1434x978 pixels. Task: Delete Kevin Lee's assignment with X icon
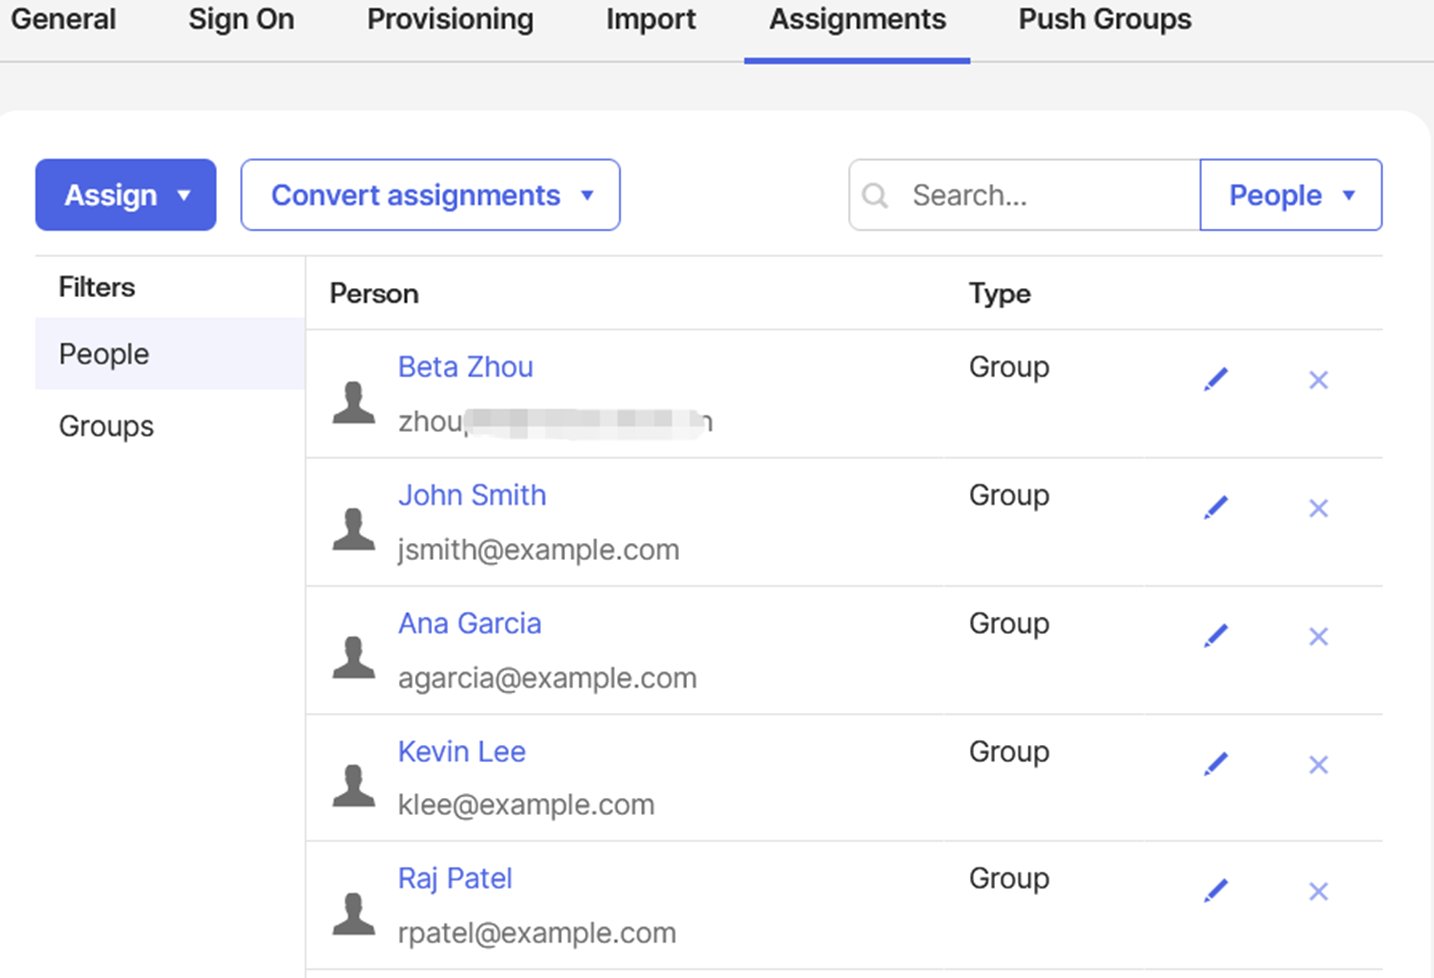(x=1318, y=765)
